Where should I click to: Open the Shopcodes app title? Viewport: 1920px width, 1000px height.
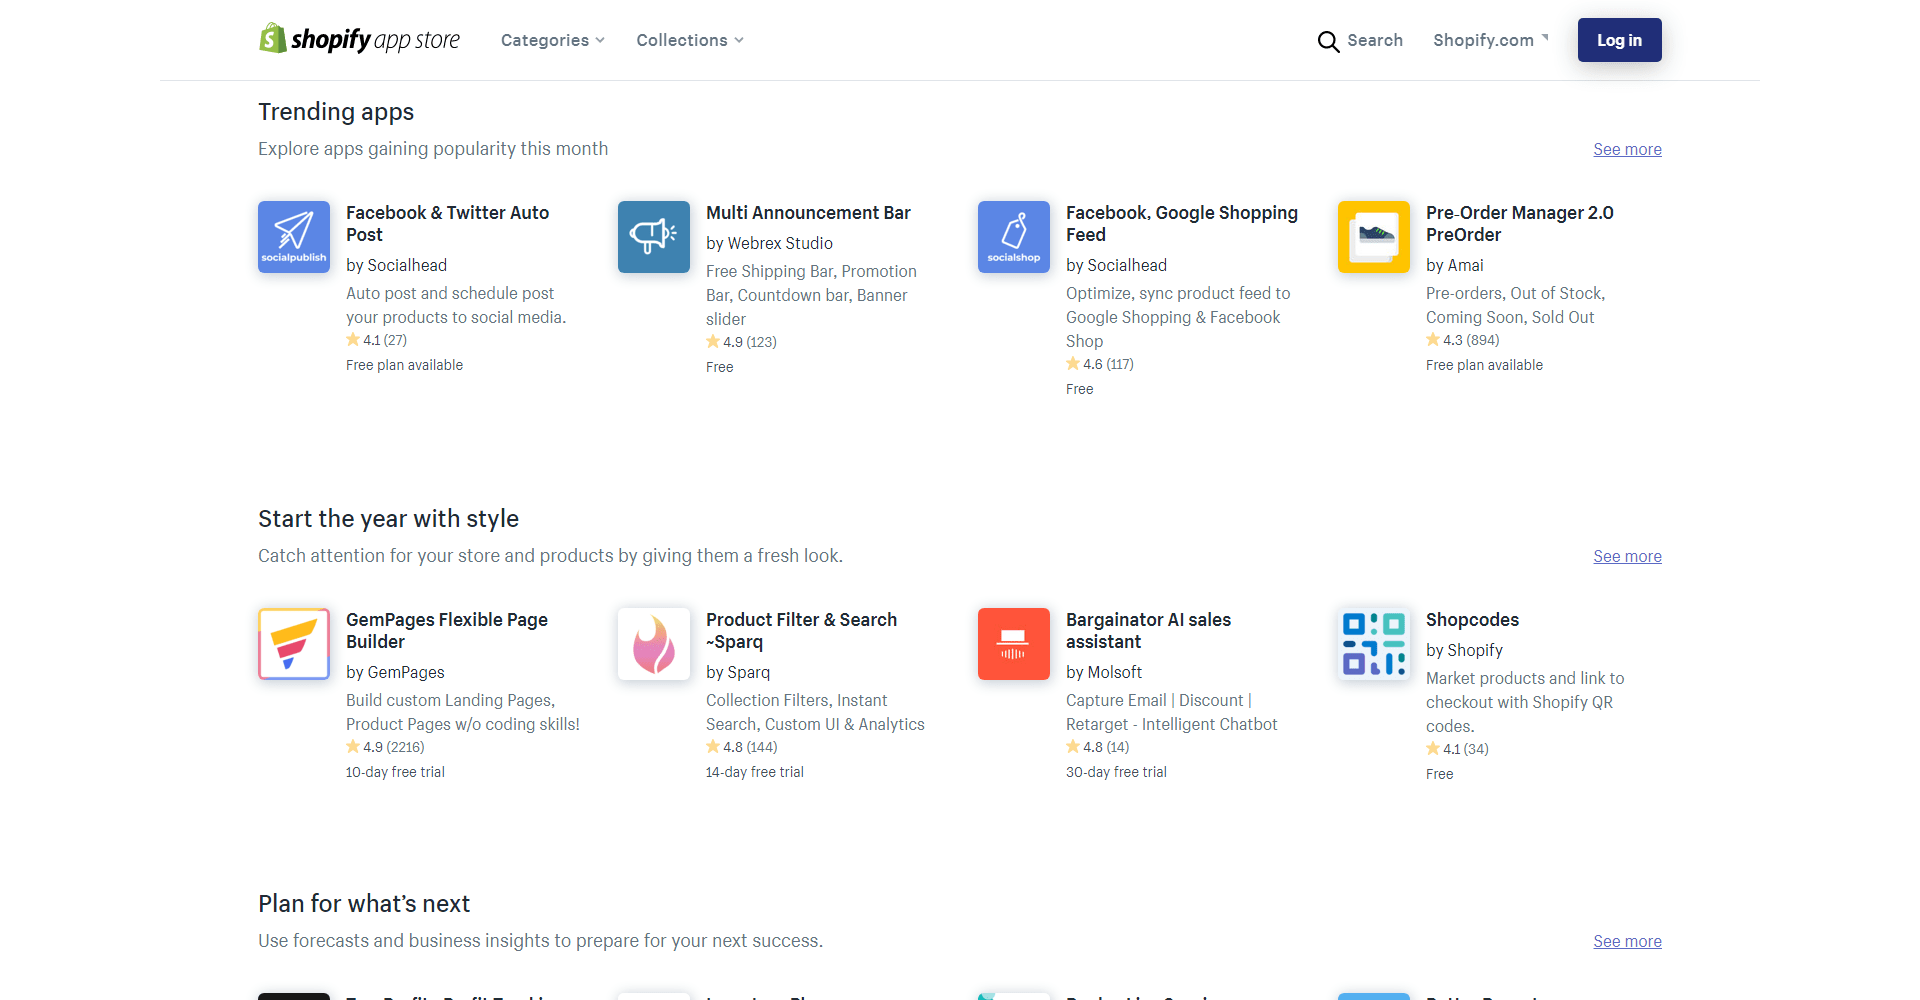pos(1472,620)
